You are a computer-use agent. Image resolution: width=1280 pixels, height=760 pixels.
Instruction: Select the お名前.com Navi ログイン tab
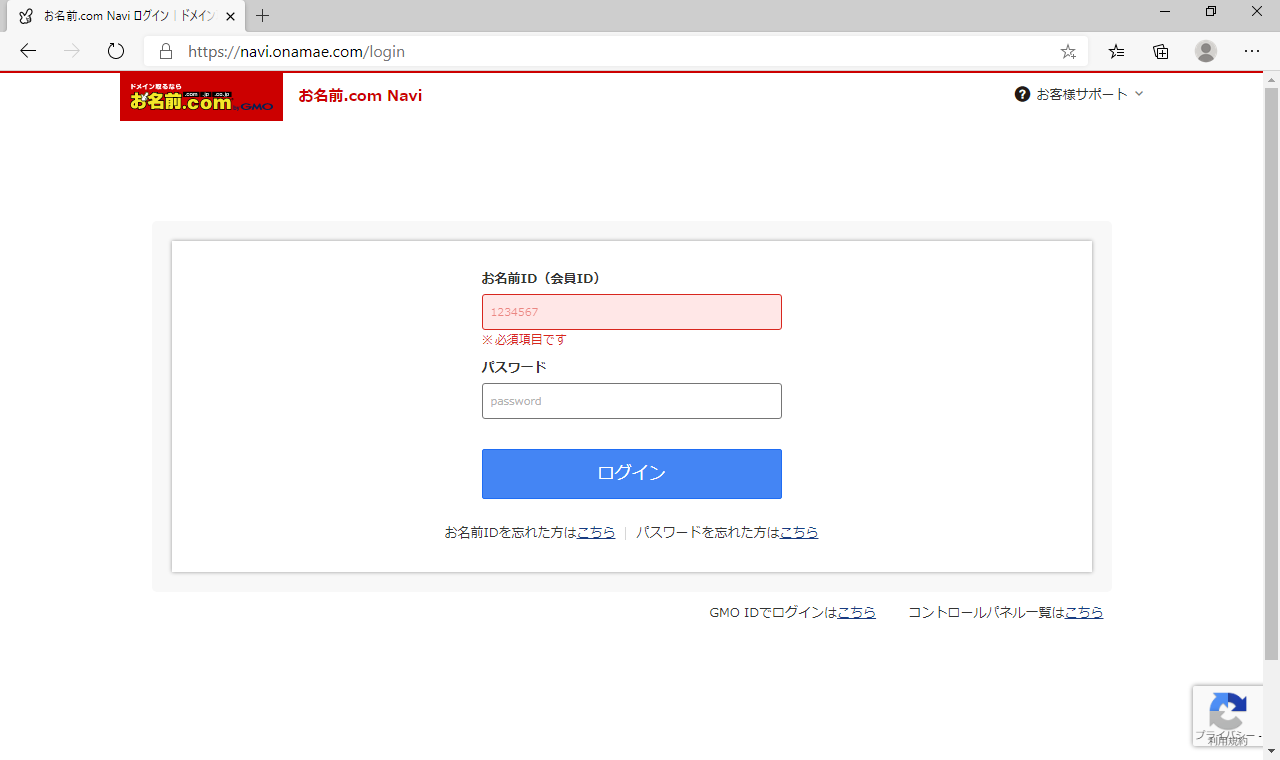(x=126, y=16)
